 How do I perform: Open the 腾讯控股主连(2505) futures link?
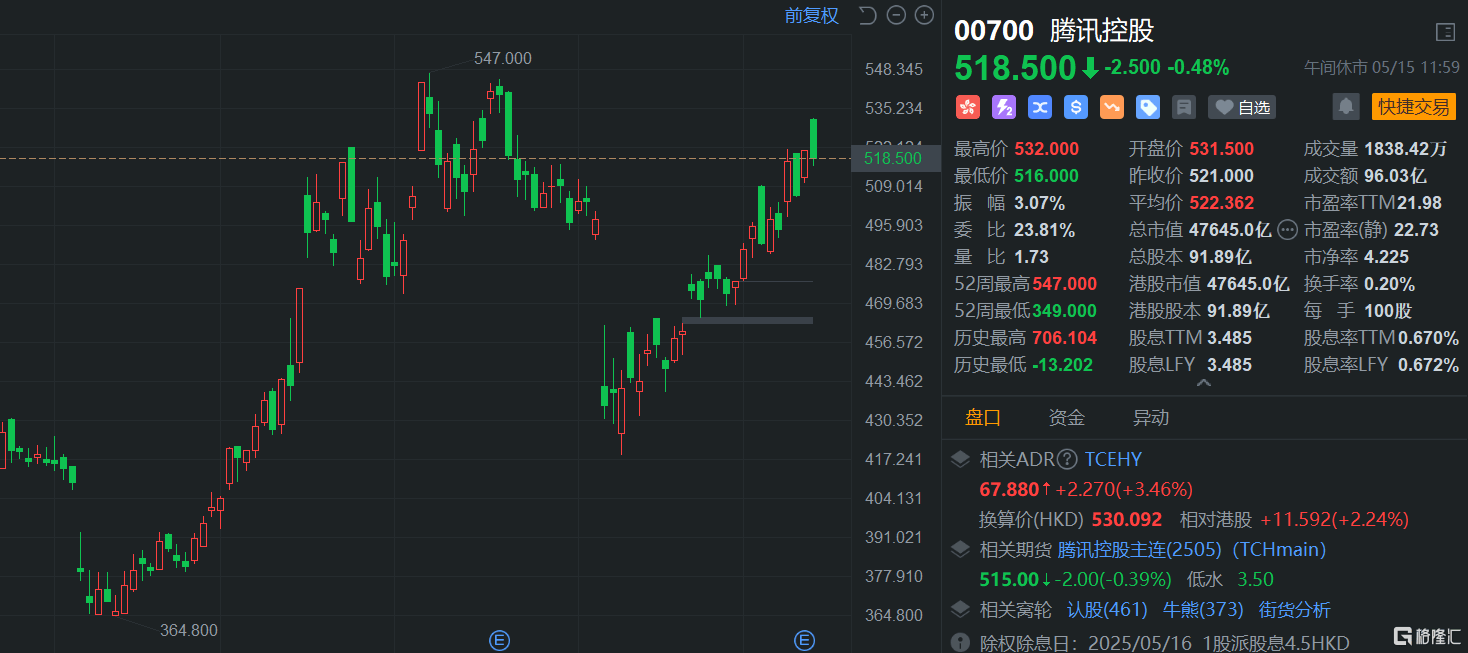1140,549
